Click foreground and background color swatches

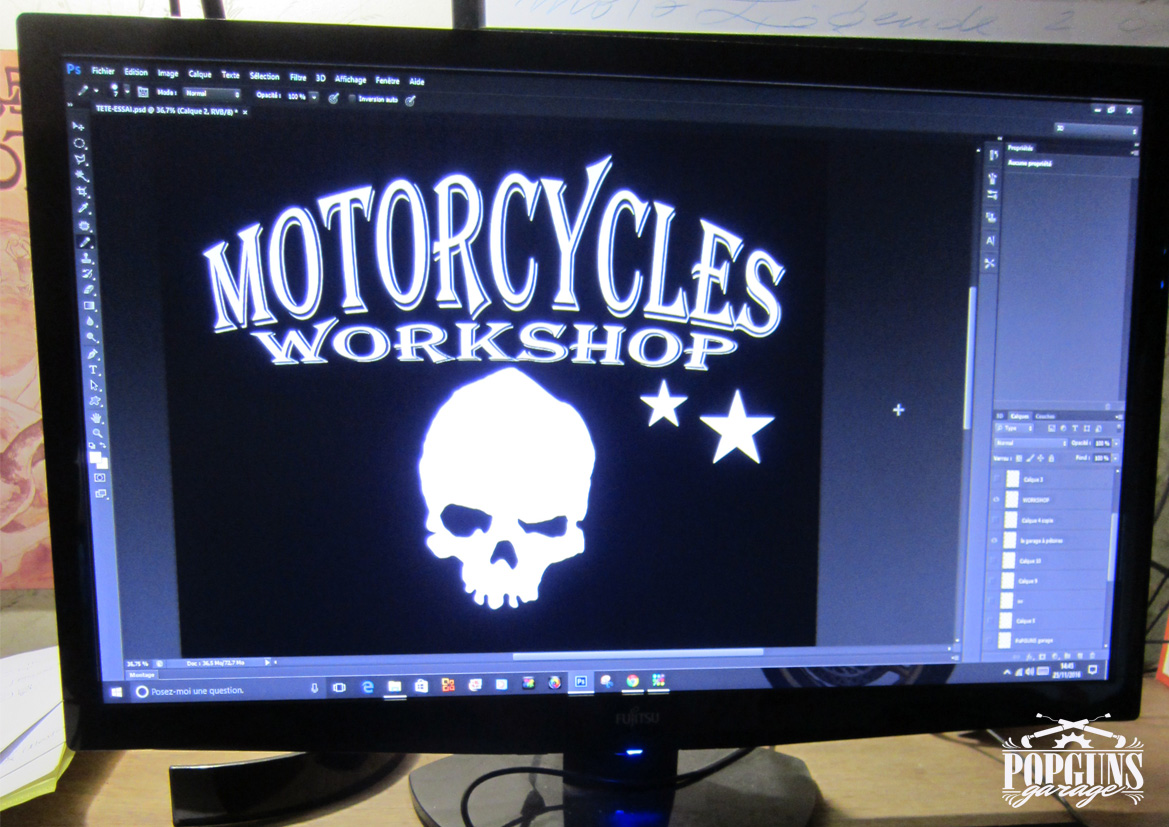pyautogui.click(x=99, y=459)
